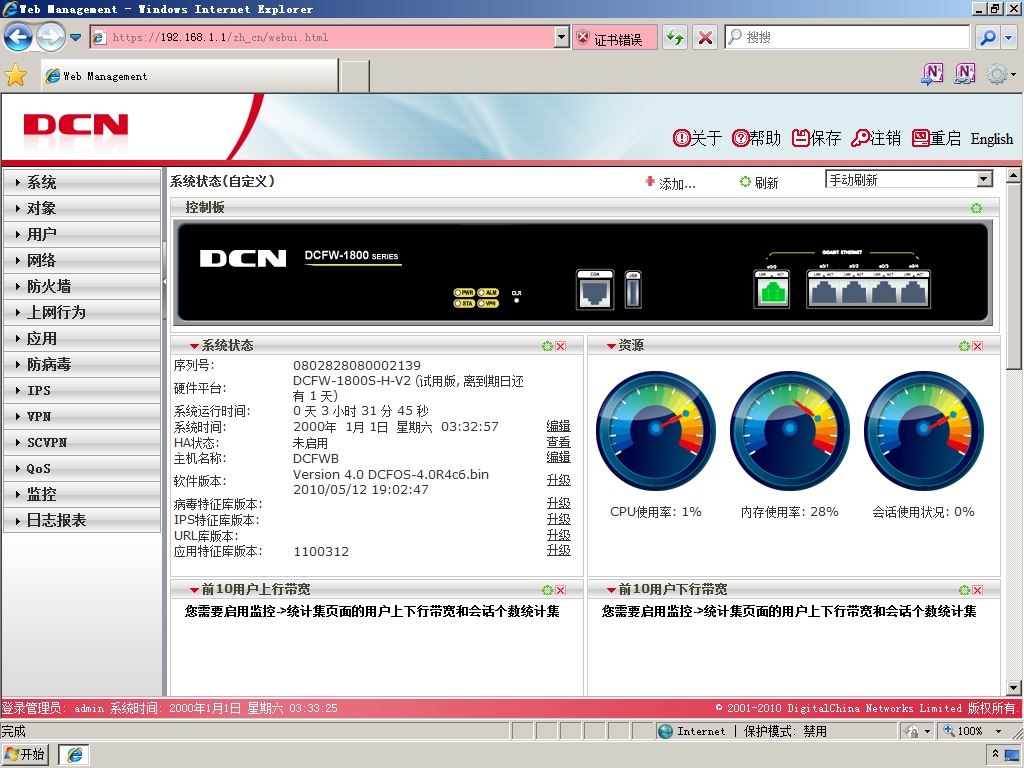This screenshot has width=1024, height=768.
Task: Click inside the 搜搜 search box
Action: 846,37
